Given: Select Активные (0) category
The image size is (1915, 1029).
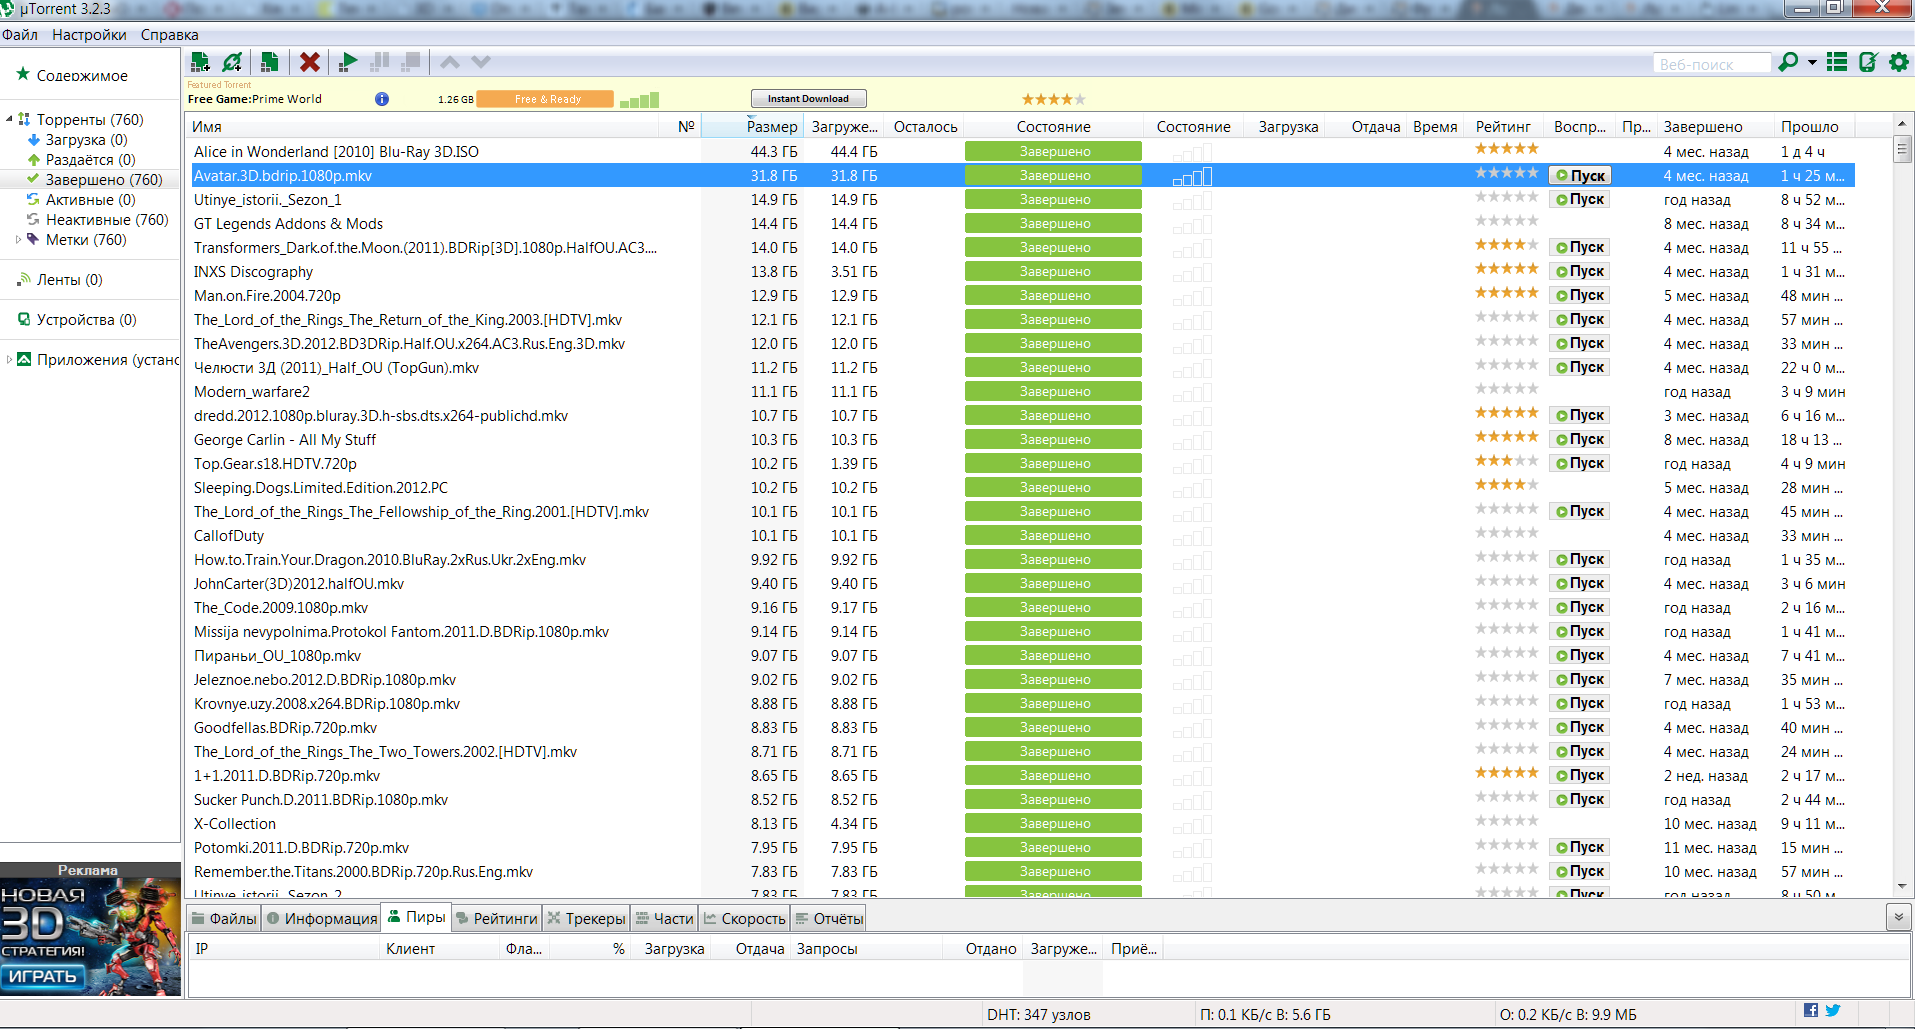Looking at the screenshot, I should [90, 200].
